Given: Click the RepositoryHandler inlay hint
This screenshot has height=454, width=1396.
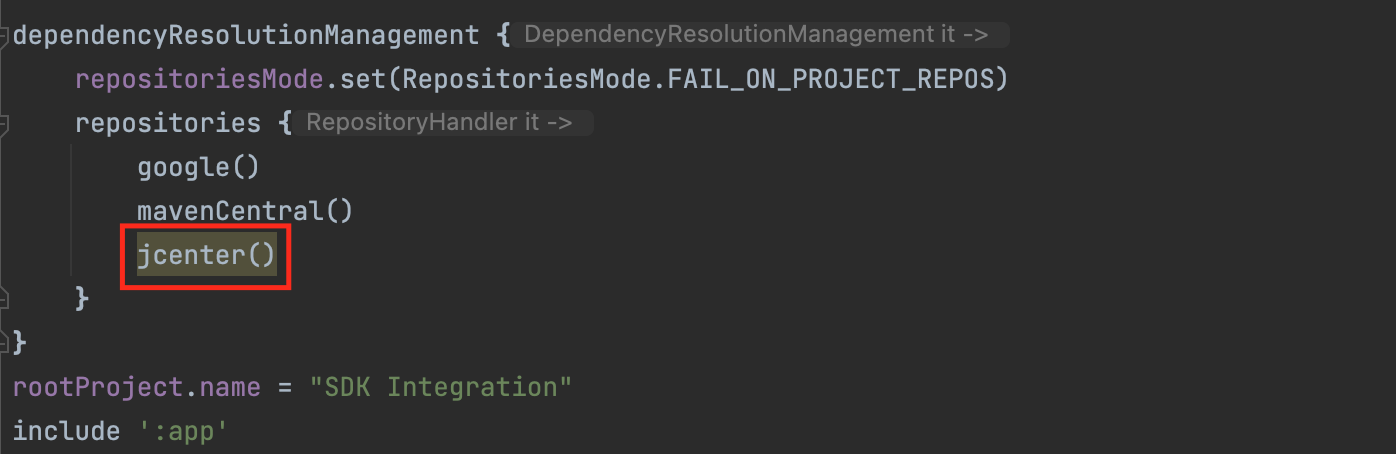Looking at the screenshot, I should [439, 123].
